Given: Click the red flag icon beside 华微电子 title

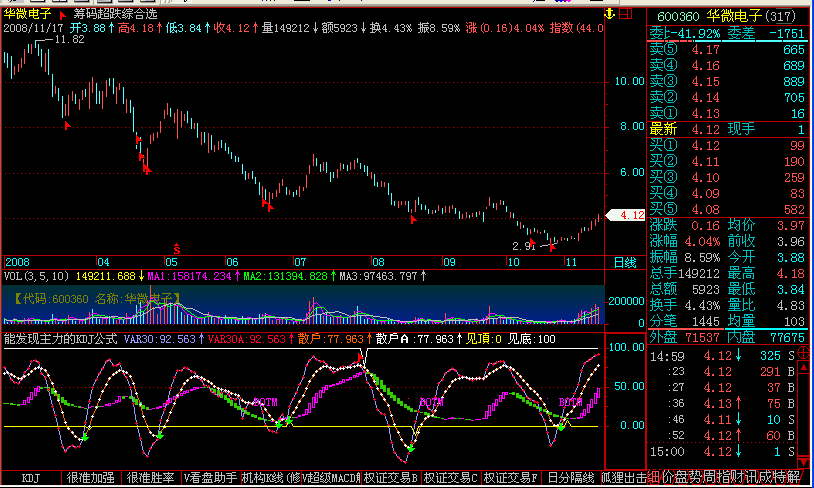Looking at the screenshot, I should pyautogui.click(x=63, y=15).
